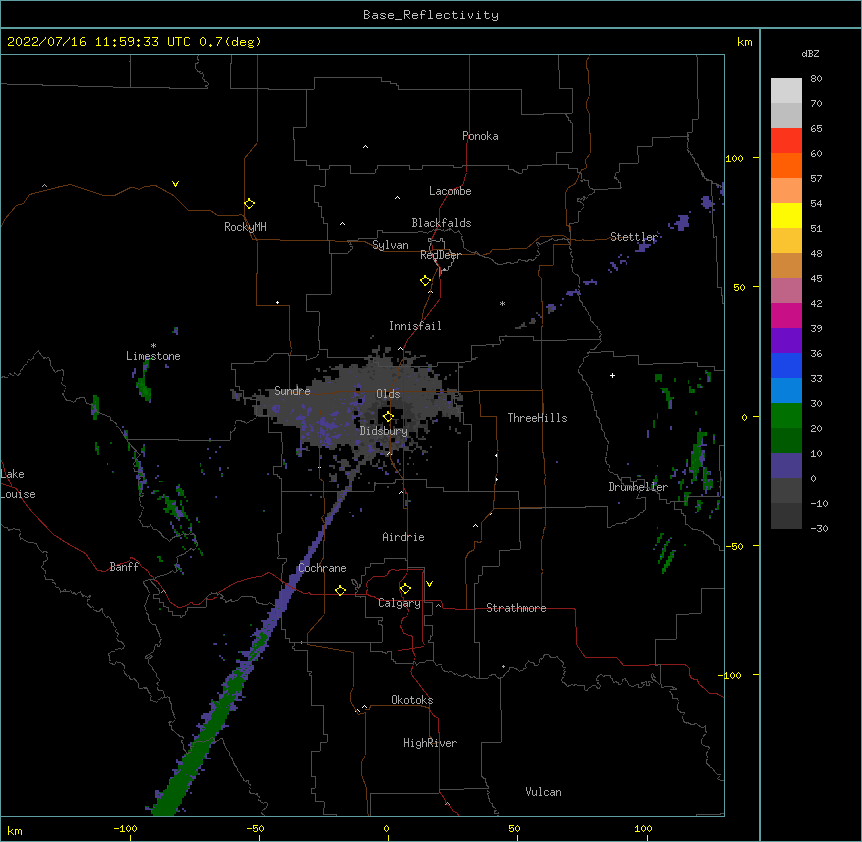This screenshot has height=842, width=862.
Task: Select the pink 42-45 dBZ legend swatch
Action: [786, 291]
